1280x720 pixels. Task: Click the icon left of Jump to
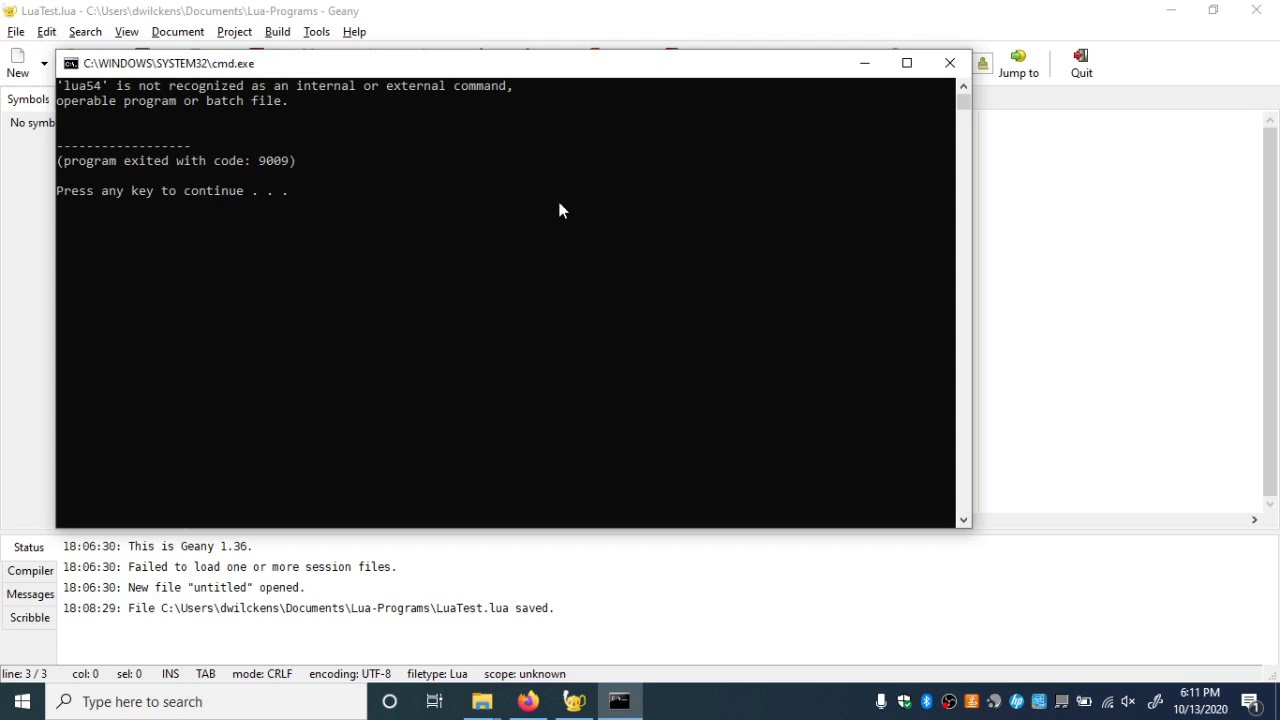(x=982, y=64)
